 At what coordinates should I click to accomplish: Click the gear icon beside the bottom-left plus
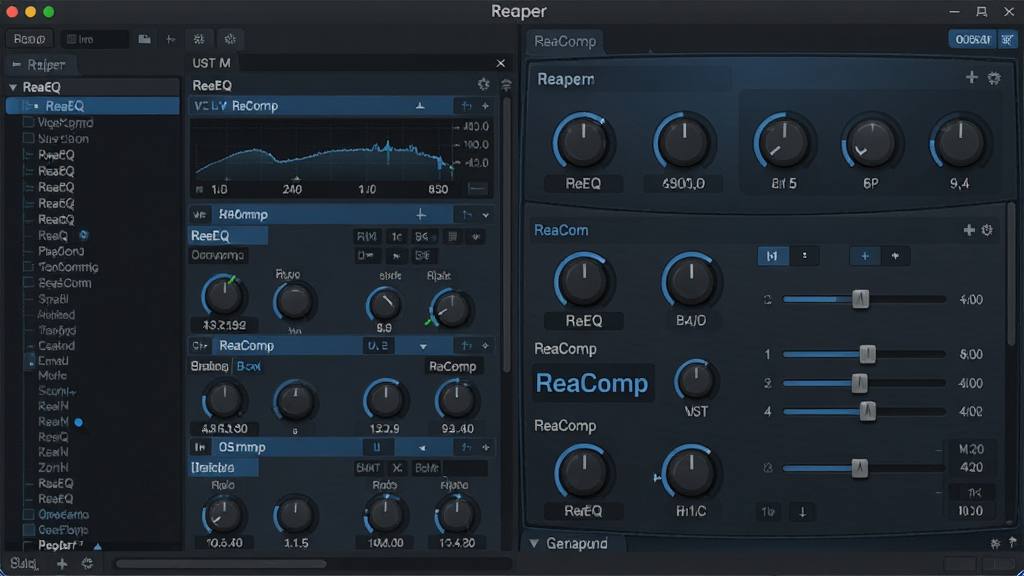pos(87,563)
